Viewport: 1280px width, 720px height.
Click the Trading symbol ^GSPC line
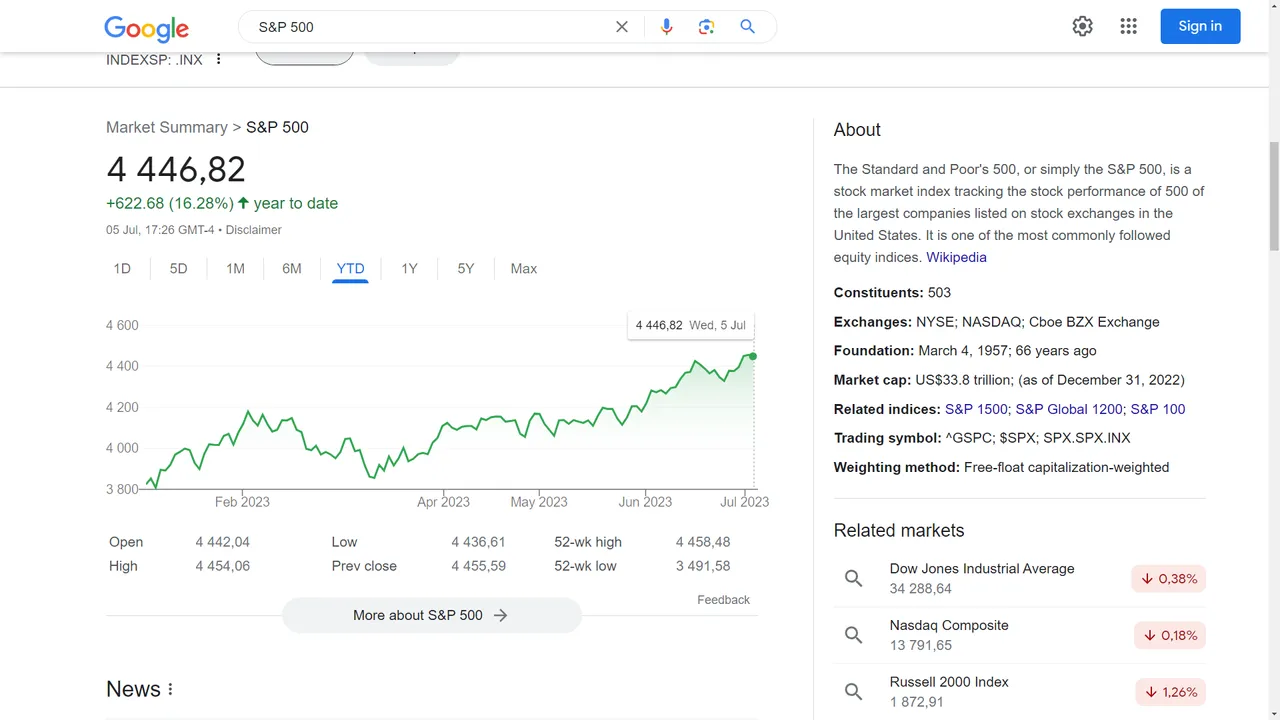tap(982, 438)
